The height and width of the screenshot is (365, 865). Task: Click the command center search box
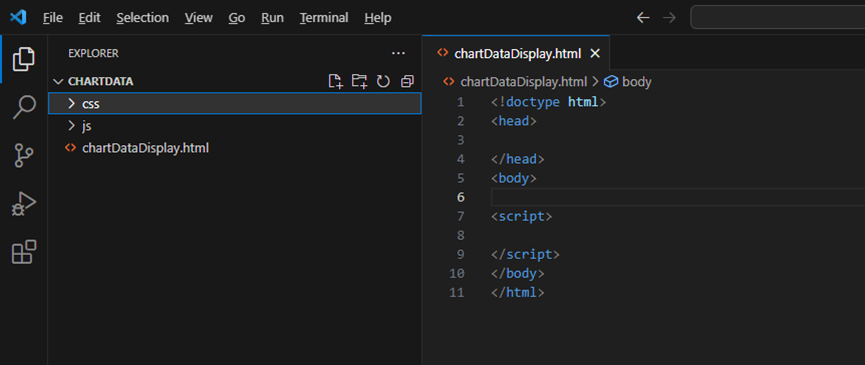pyautogui.click(x=778, y=18)
